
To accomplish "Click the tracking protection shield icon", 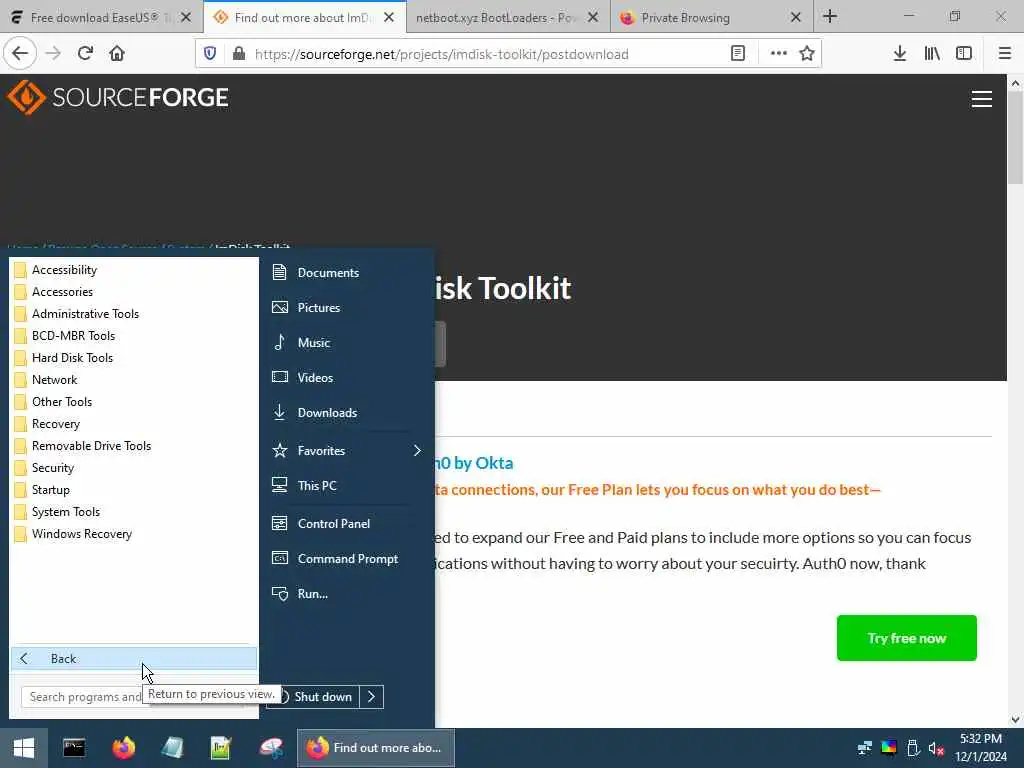I will coord(210,54).
